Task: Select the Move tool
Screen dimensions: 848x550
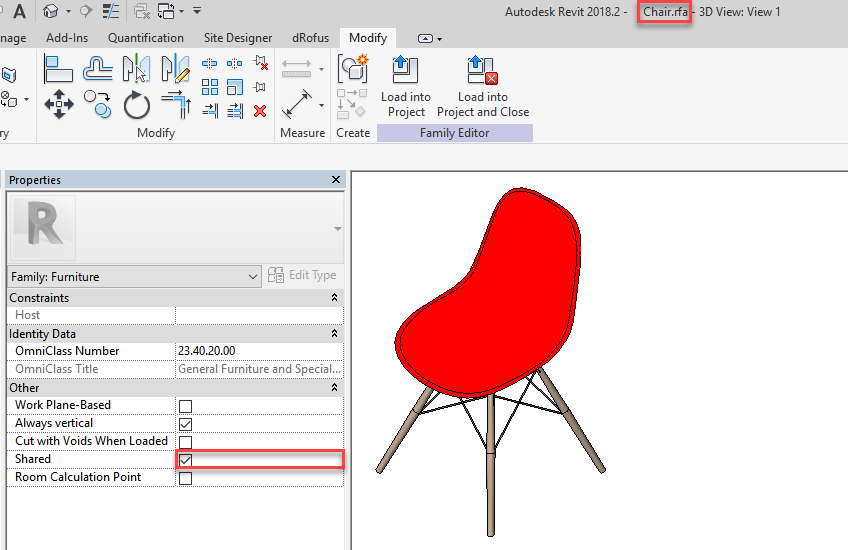Action: pos(59,104)
